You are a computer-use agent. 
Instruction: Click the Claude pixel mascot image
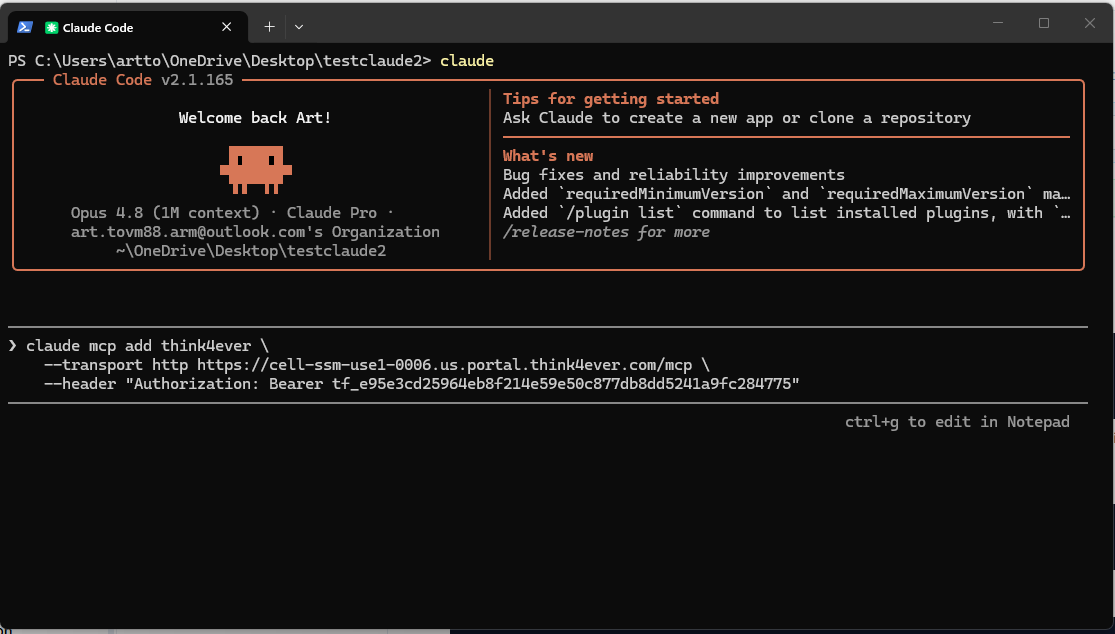[x=255, y=170]
